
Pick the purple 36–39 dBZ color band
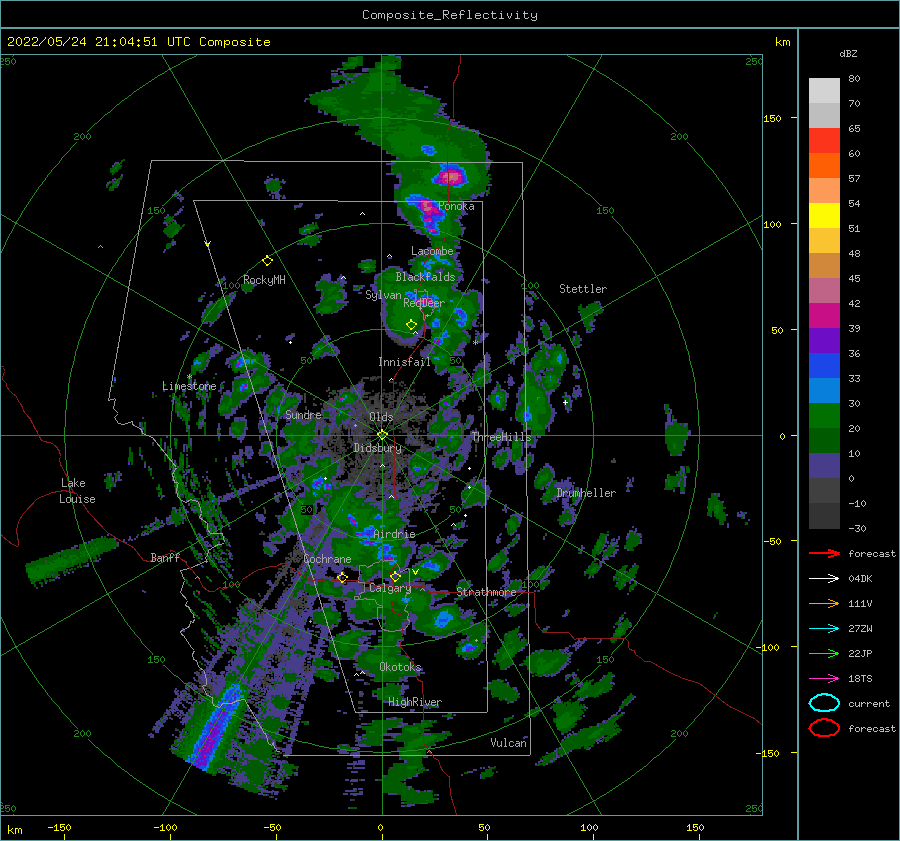824,341
